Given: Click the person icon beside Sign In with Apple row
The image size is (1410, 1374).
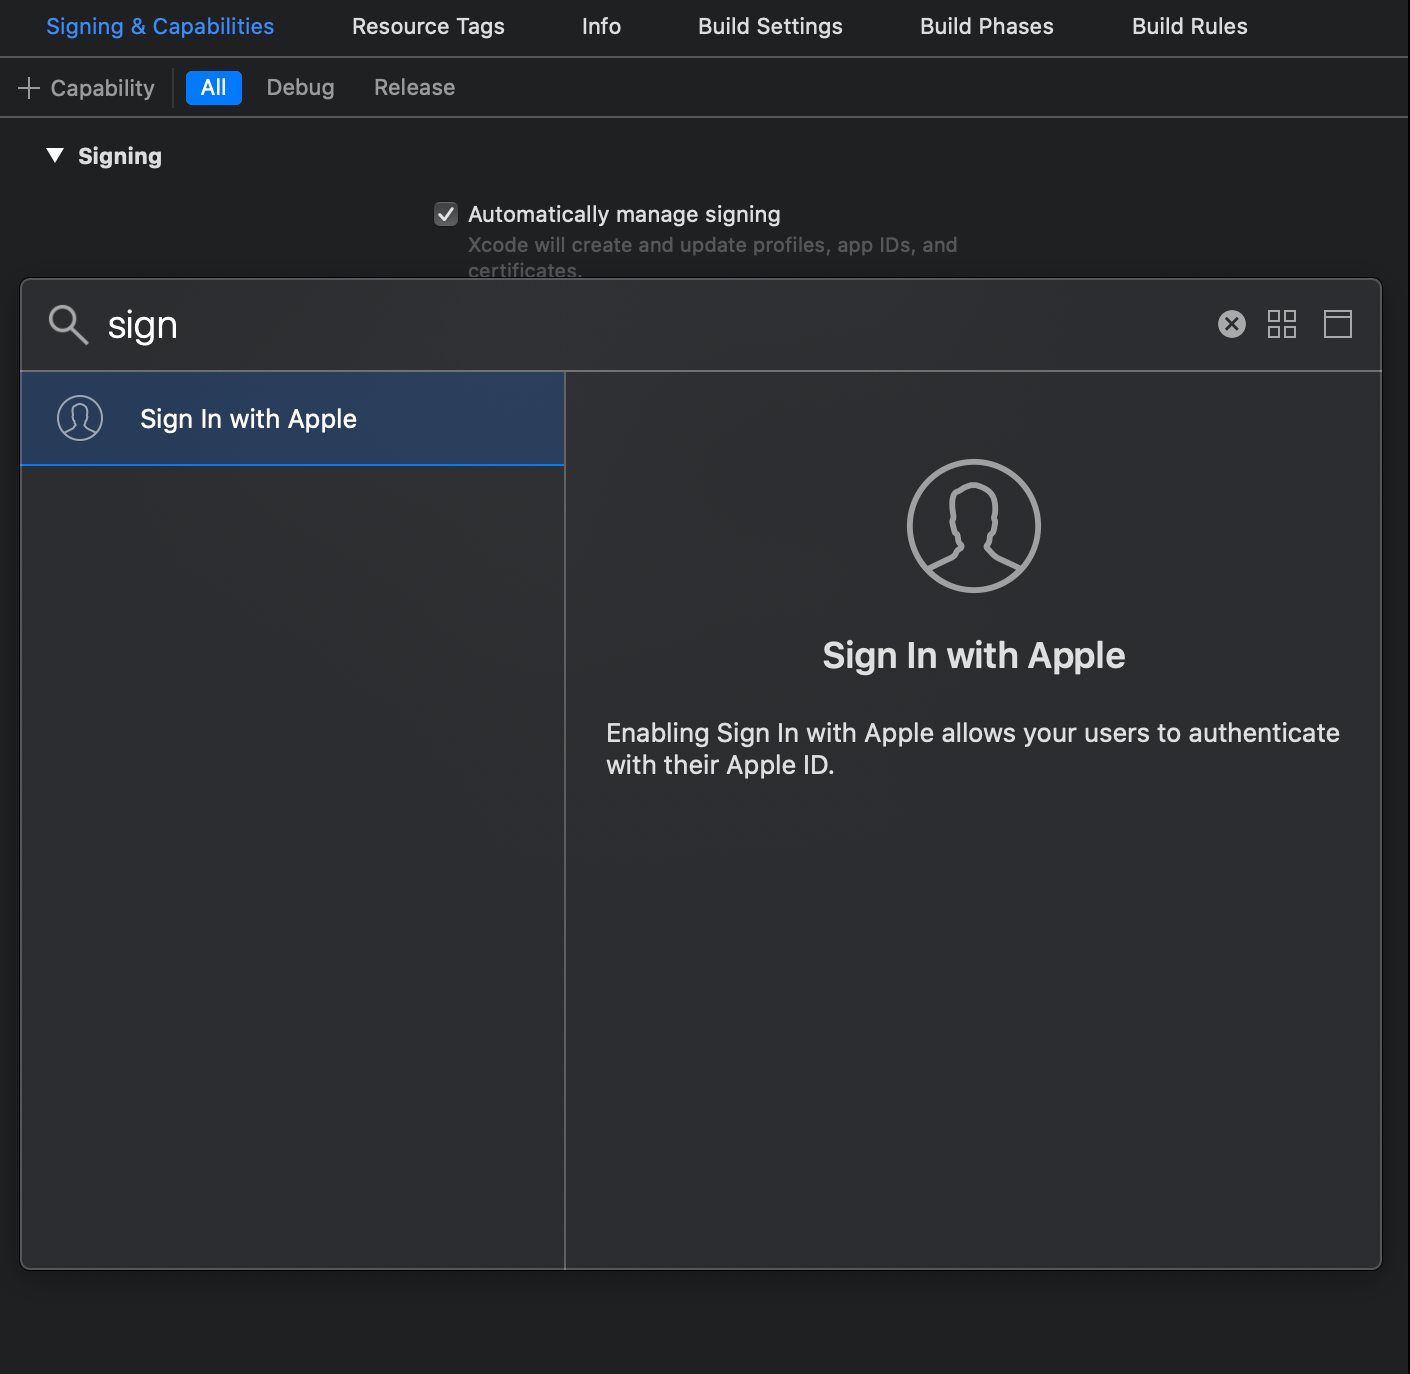Looking at the screenshot, I should pyautogui.click(x=80, y=418).
